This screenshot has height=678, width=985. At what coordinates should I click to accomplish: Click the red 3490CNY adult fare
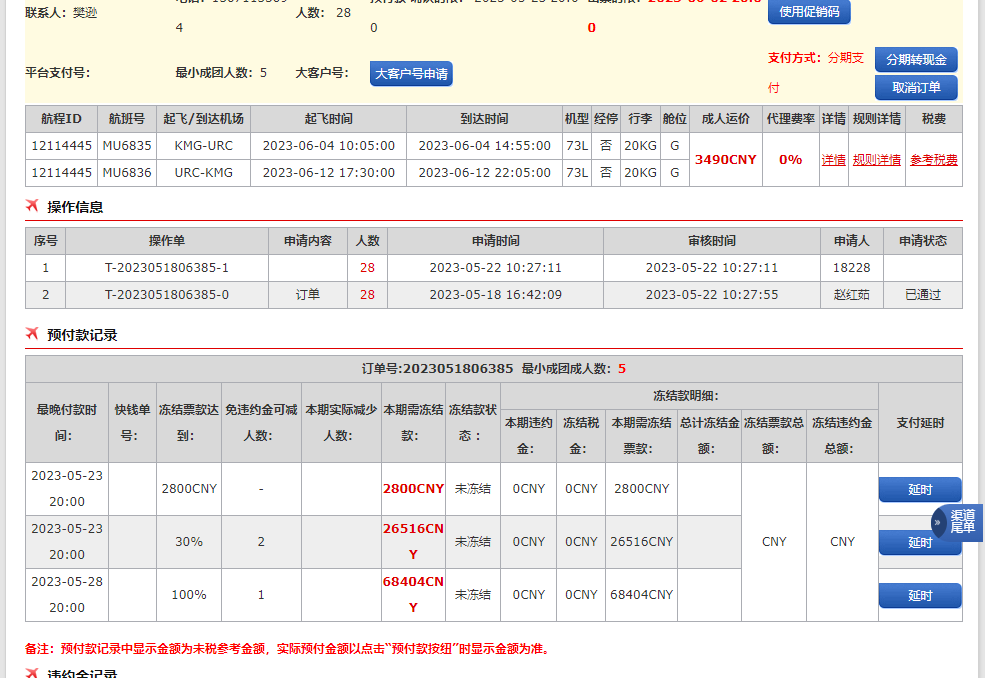(725, 160)
